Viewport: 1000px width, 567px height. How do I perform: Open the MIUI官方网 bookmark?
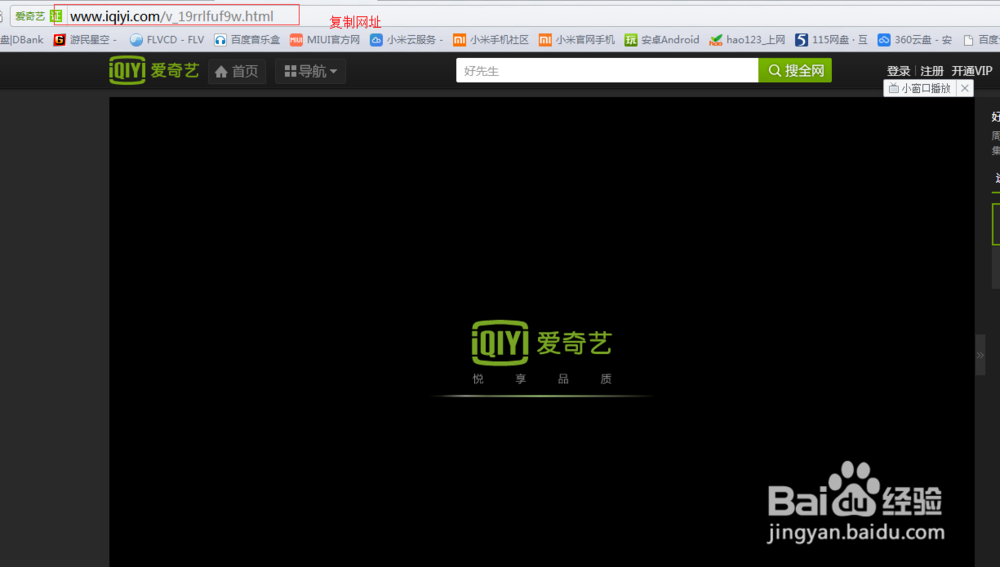[x=325, y=40]
